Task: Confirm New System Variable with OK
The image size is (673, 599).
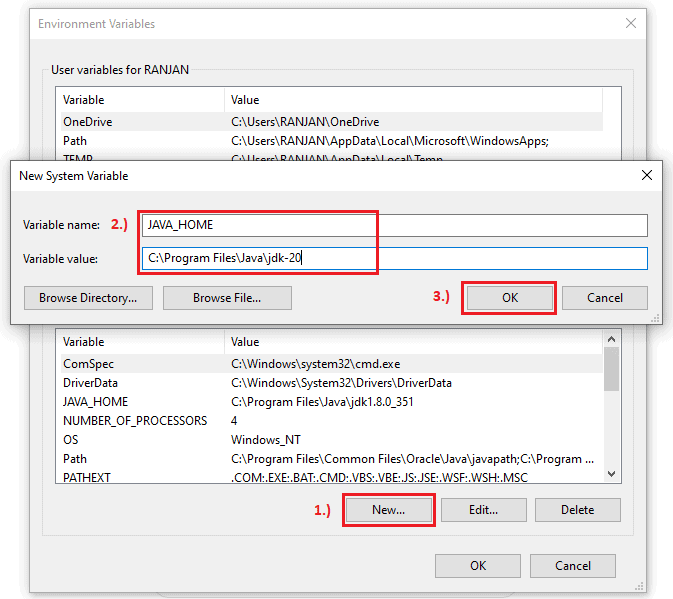Action: click(x=509, y=298)
